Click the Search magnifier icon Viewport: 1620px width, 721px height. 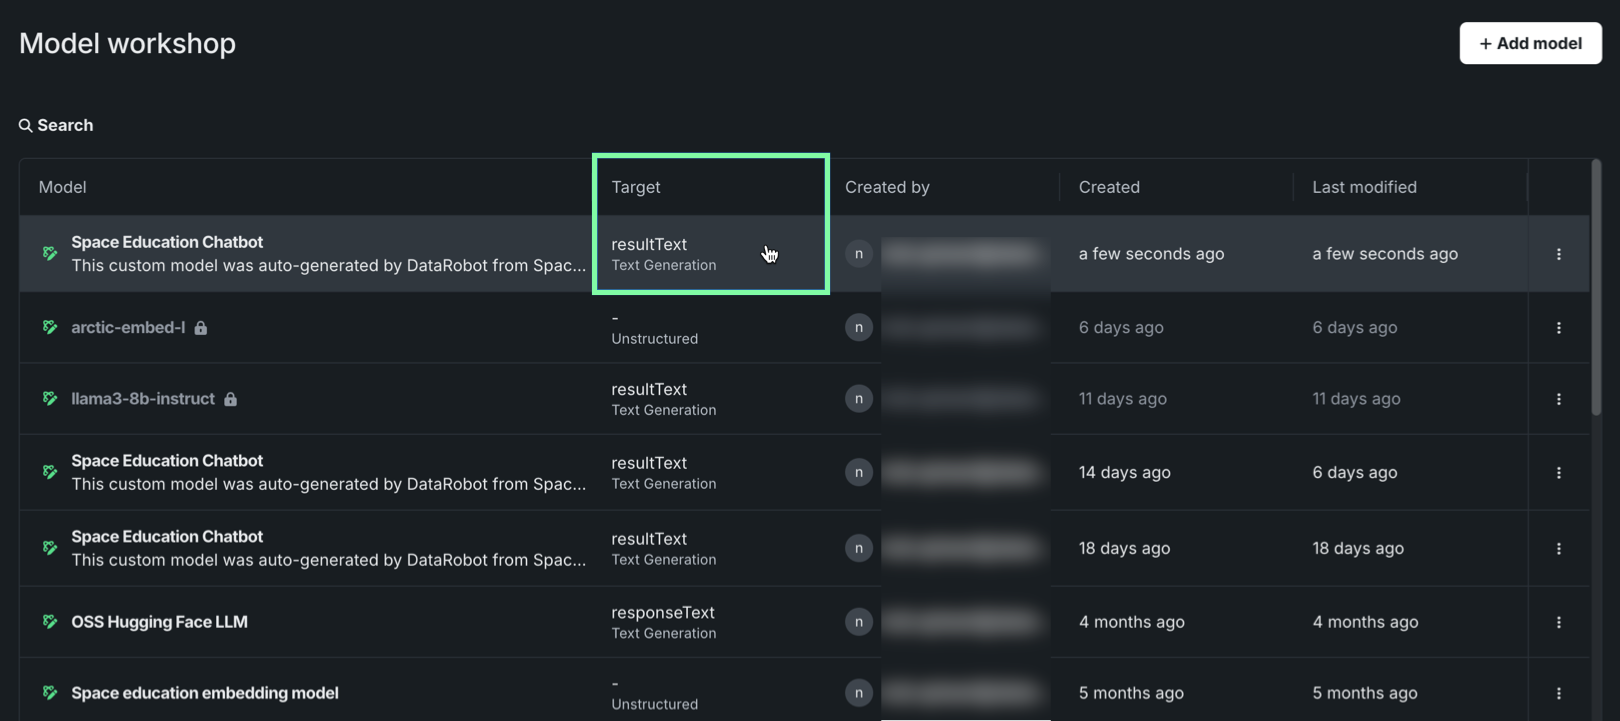(x=25, y=125)
